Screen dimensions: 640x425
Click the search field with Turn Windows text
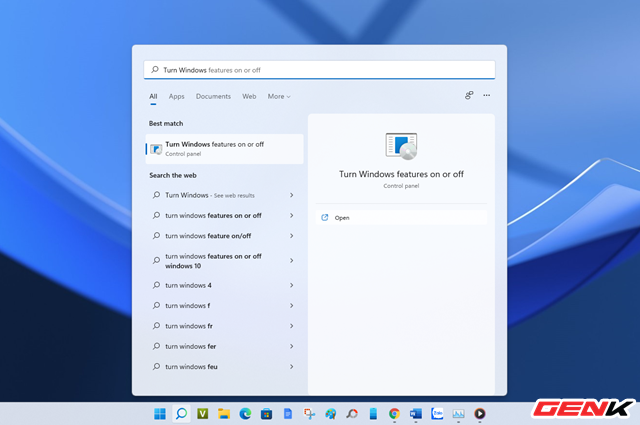(x=319, y=70)
